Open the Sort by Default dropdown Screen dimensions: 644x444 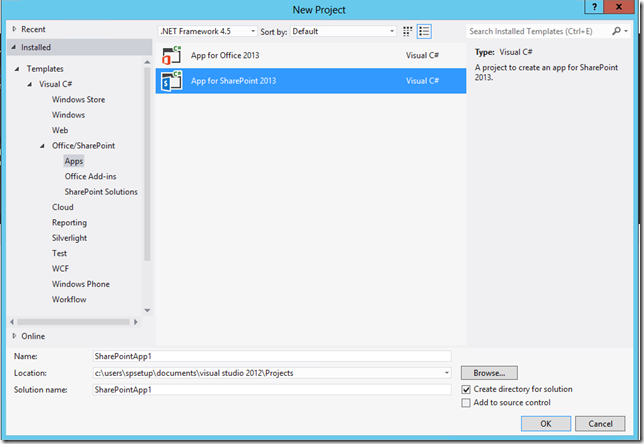(343, 31)
